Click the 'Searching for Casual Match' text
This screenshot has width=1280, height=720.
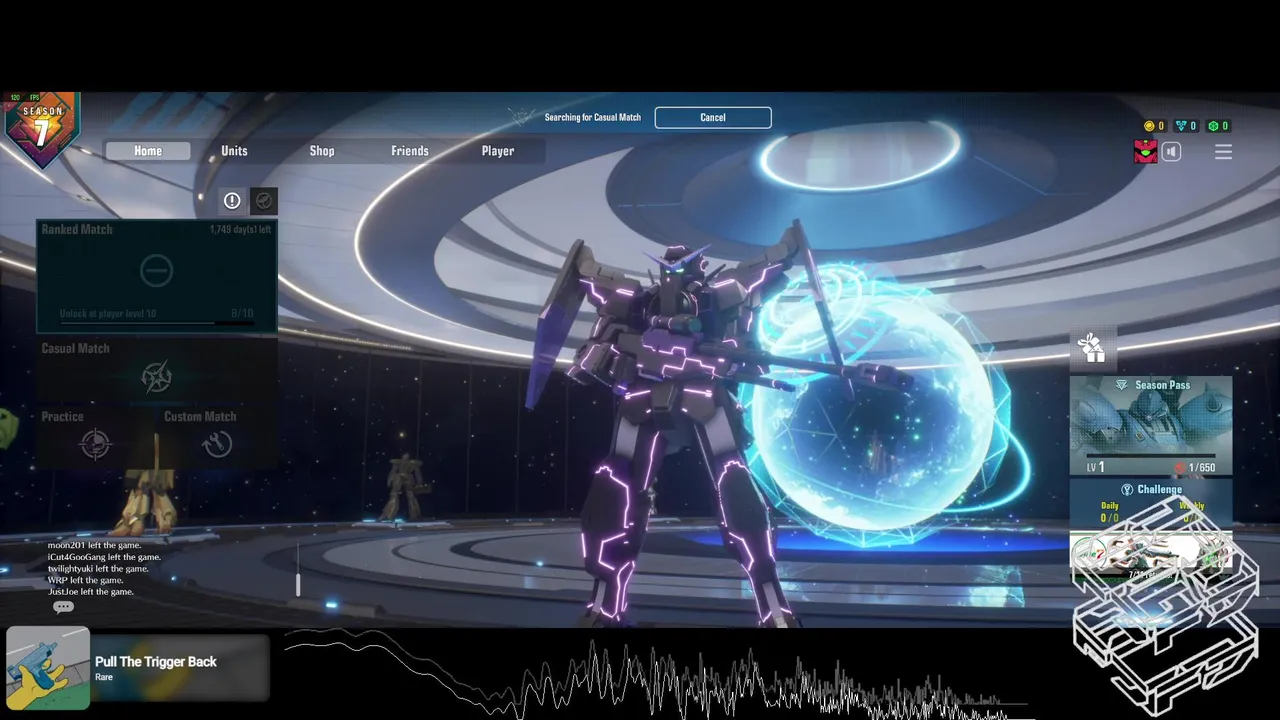point(593,118)
